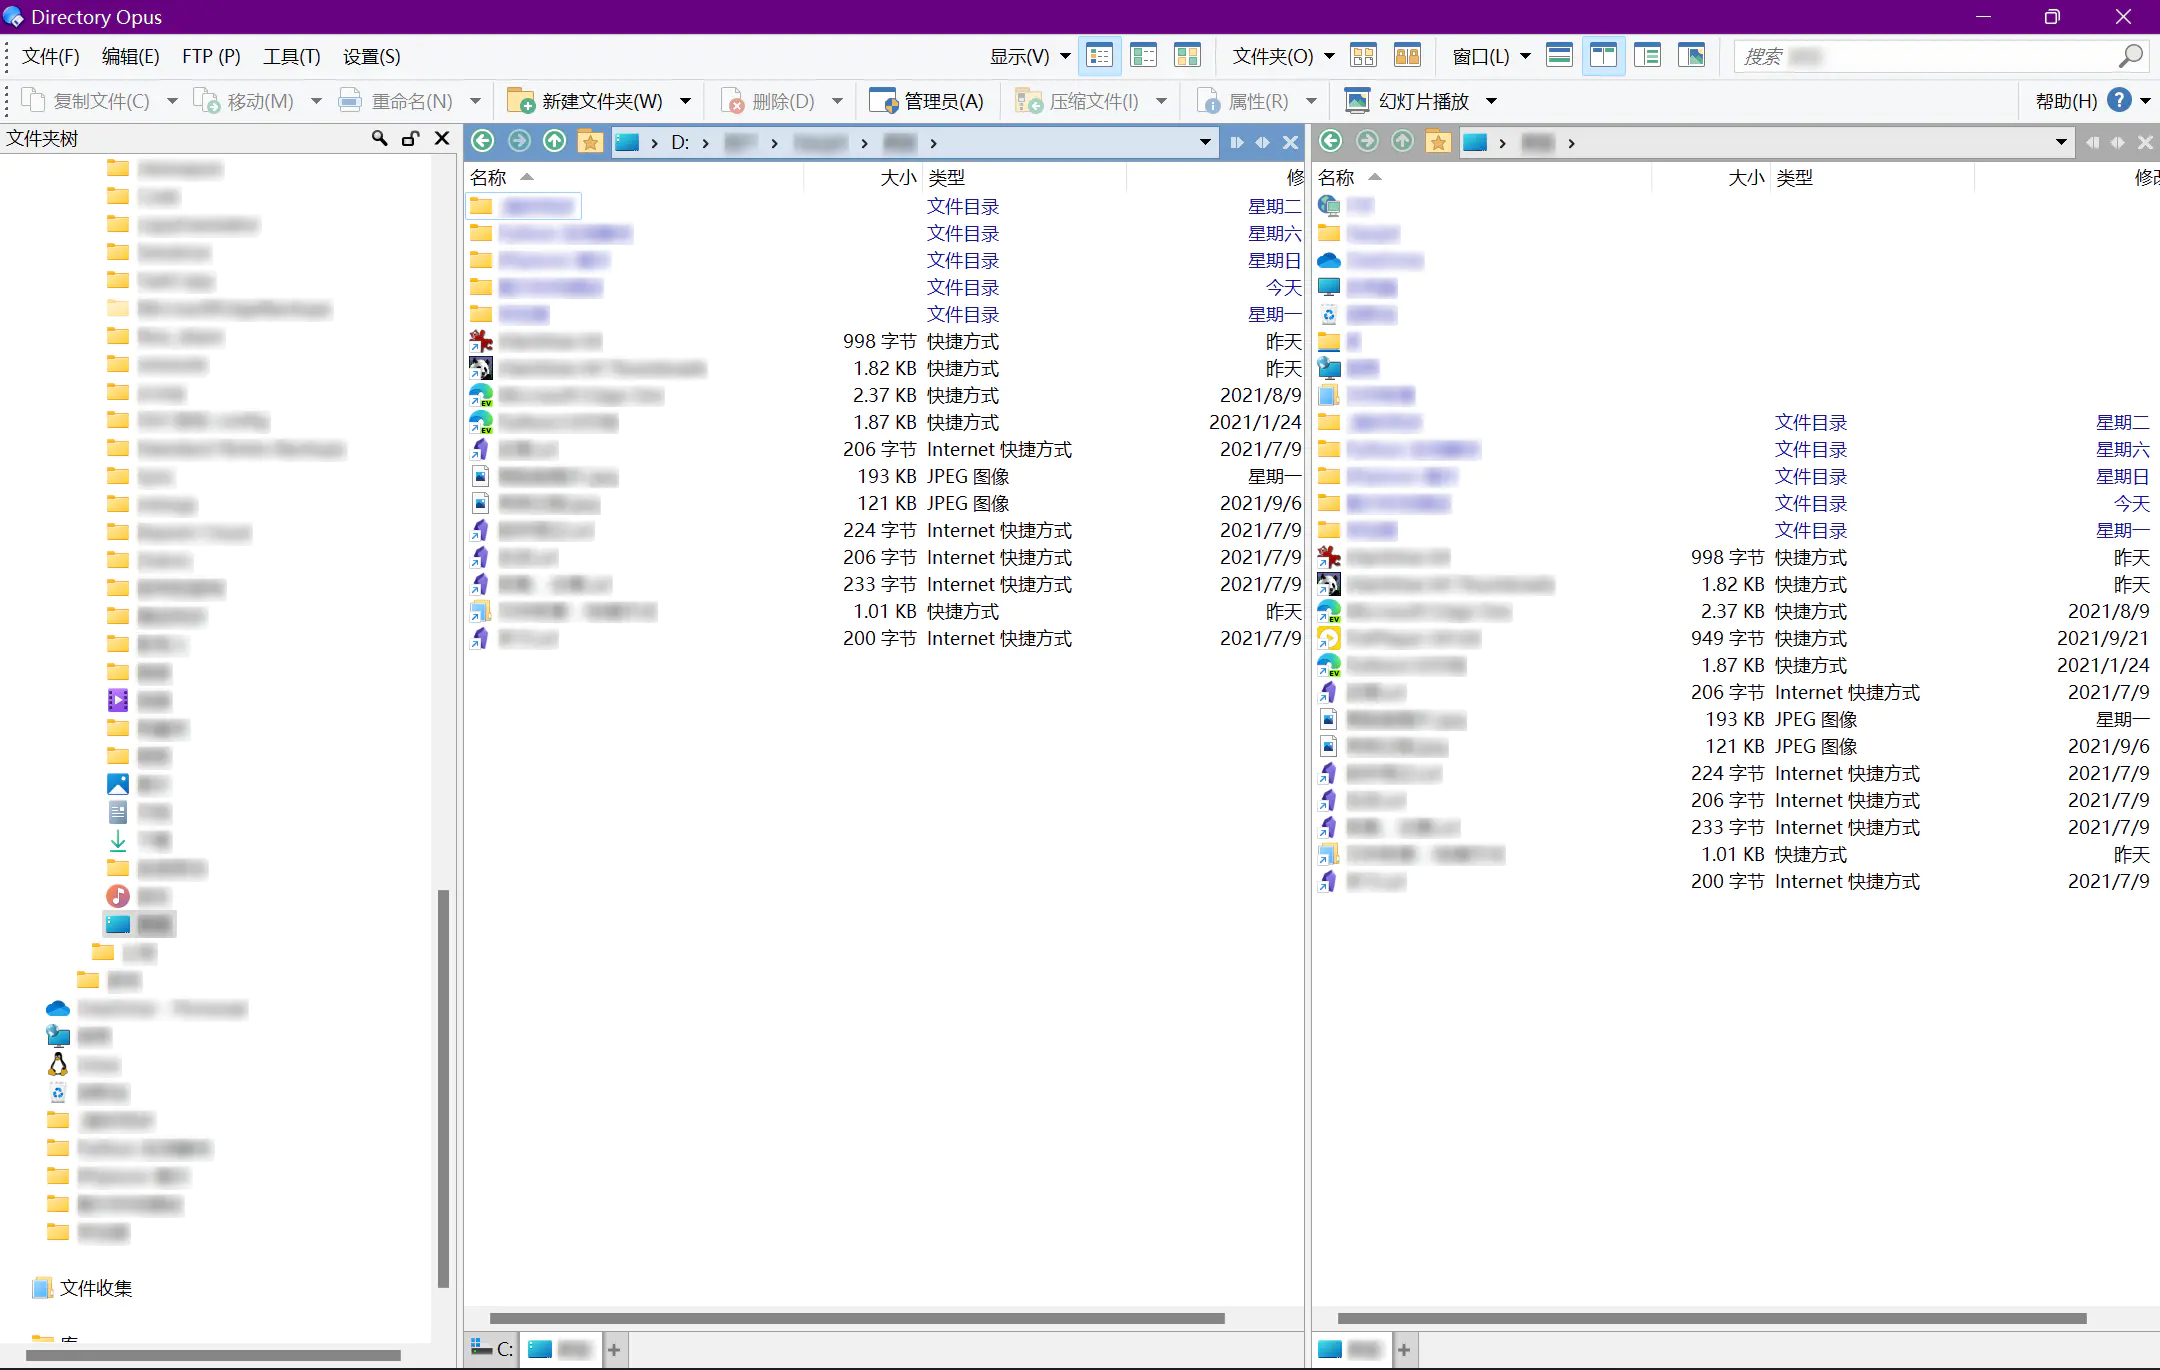Click the folder tree search magnifier
This screenshot has width=2160, height=1370.
(379, 138)
